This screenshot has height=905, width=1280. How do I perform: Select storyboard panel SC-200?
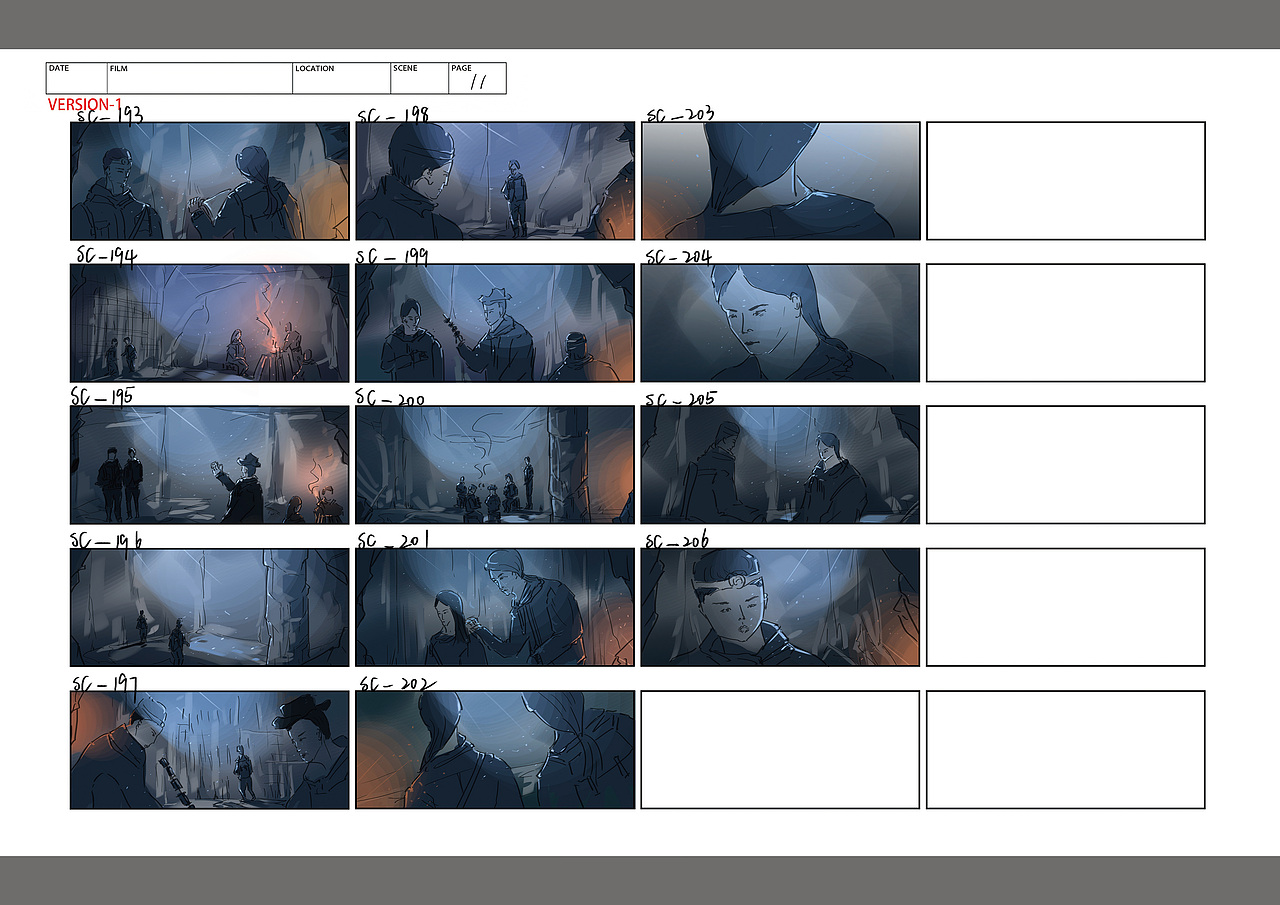(x=495, y=465)
